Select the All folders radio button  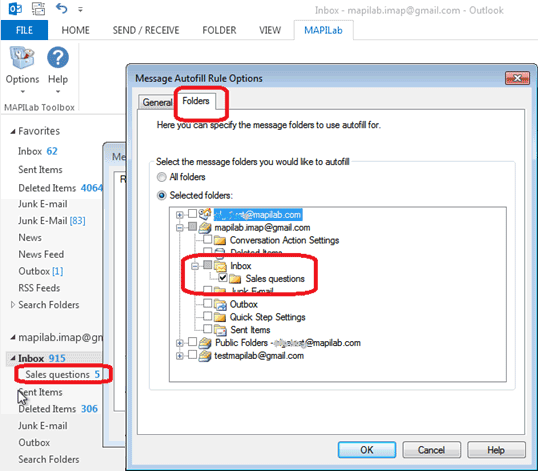pos(161,177)
